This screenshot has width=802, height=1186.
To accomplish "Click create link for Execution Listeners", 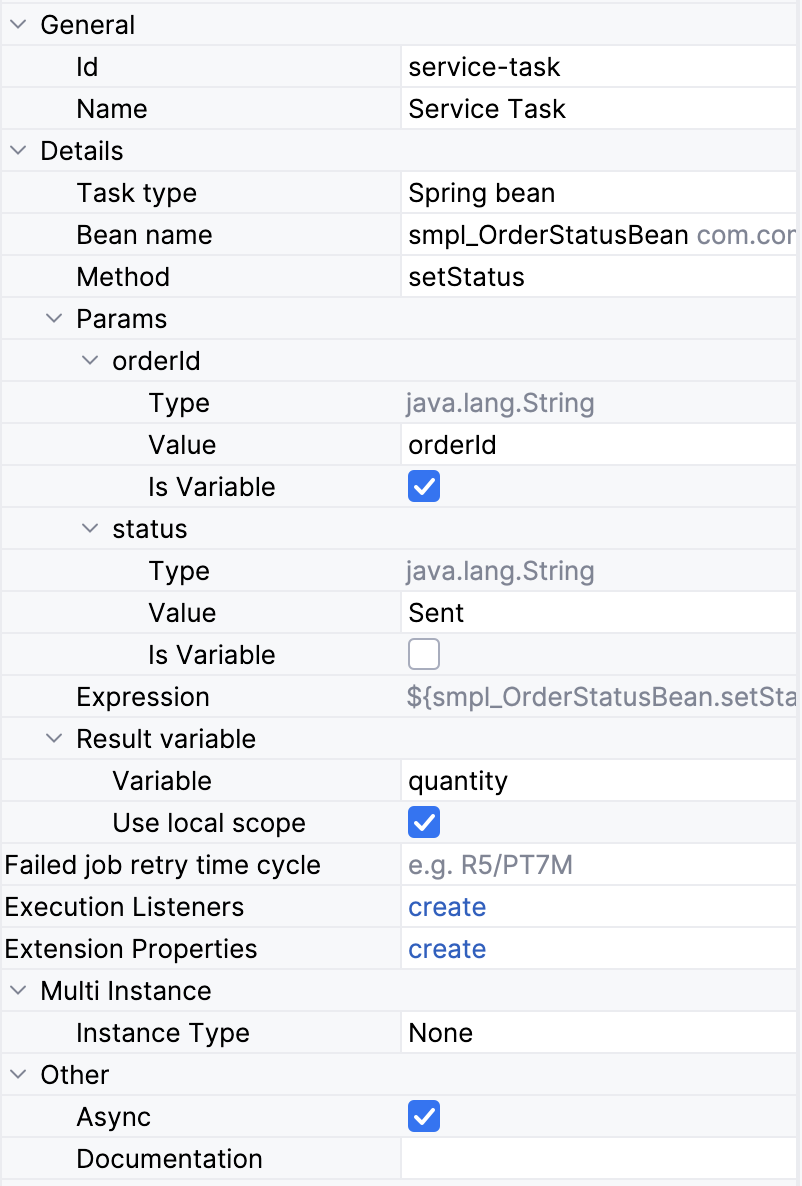I will click(x=447, y=907).
